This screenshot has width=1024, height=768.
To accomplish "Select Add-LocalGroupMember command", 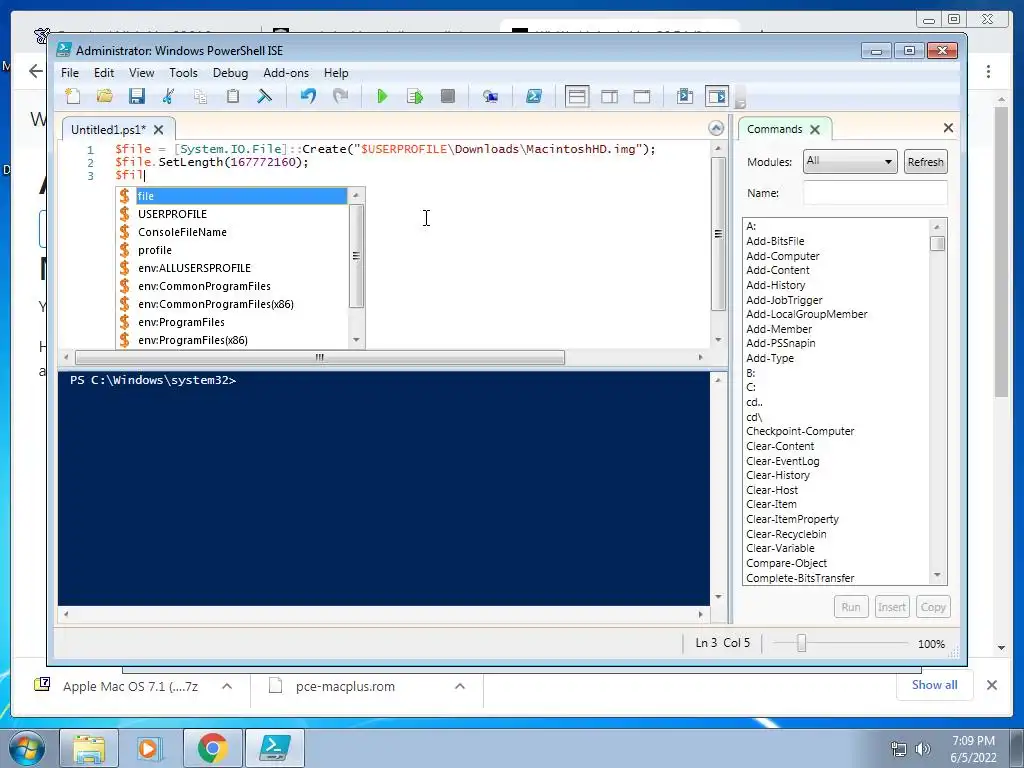I will (807, 314).
